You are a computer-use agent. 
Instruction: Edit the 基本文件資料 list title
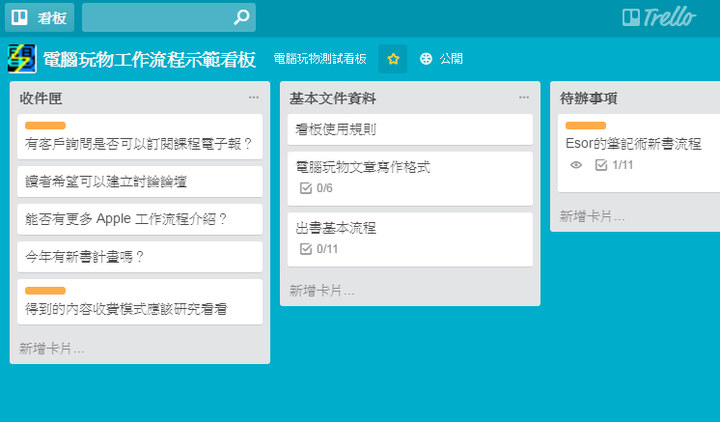pos(332,98)
